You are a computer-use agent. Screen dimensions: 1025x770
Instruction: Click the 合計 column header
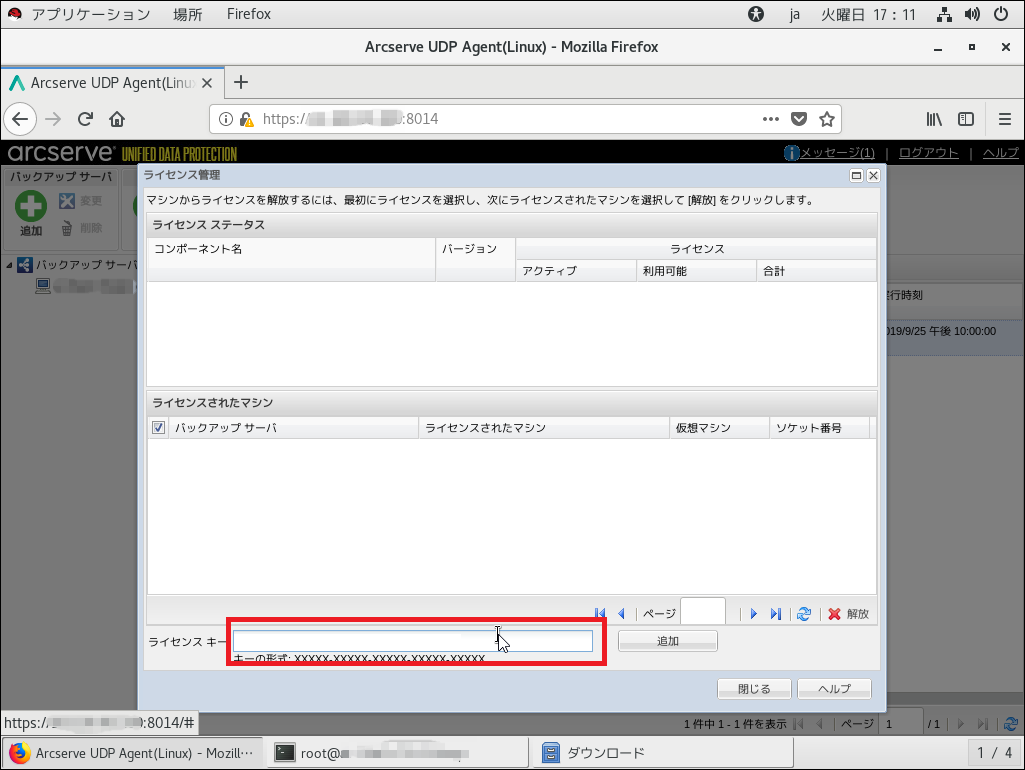(816, 271)
